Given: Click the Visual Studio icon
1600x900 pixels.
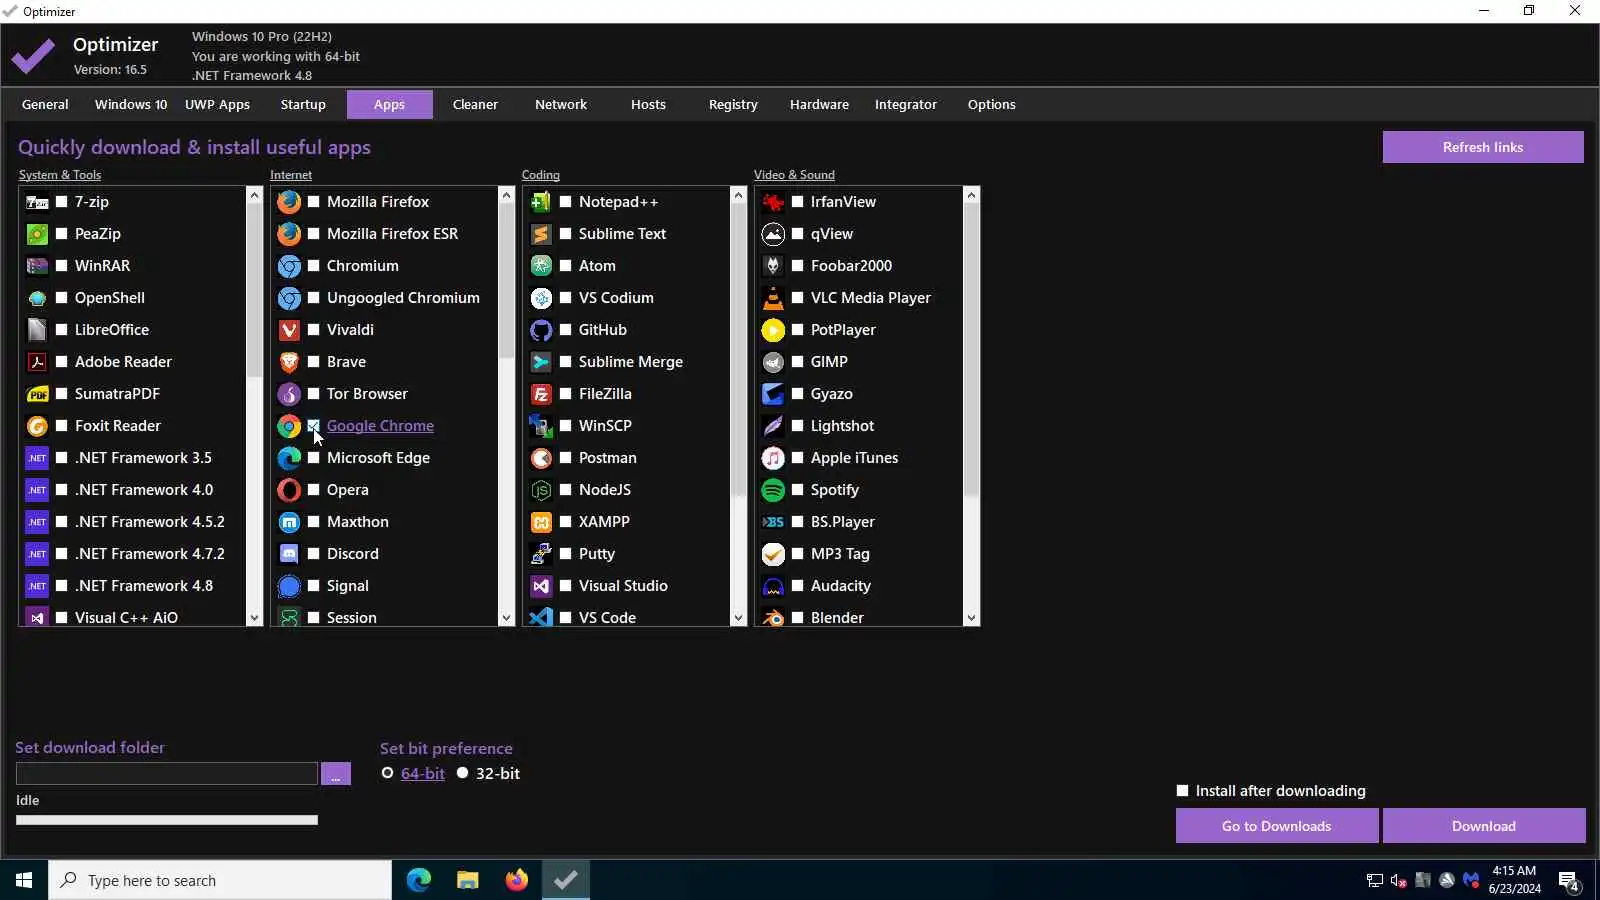Looking at the screenshot, I should pyautogui.click(x=541, y=586).
